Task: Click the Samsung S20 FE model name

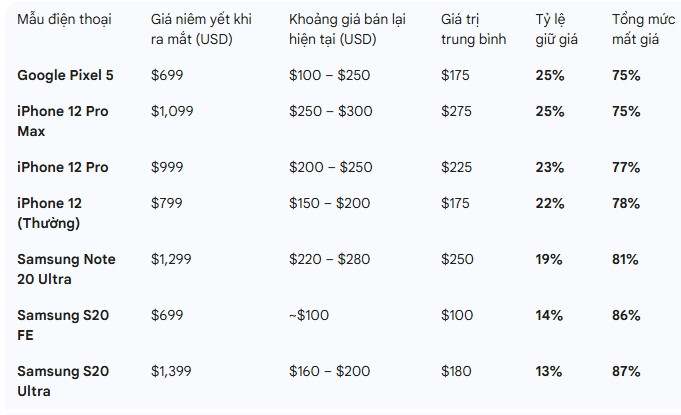Action: click(x=63, y=325)
